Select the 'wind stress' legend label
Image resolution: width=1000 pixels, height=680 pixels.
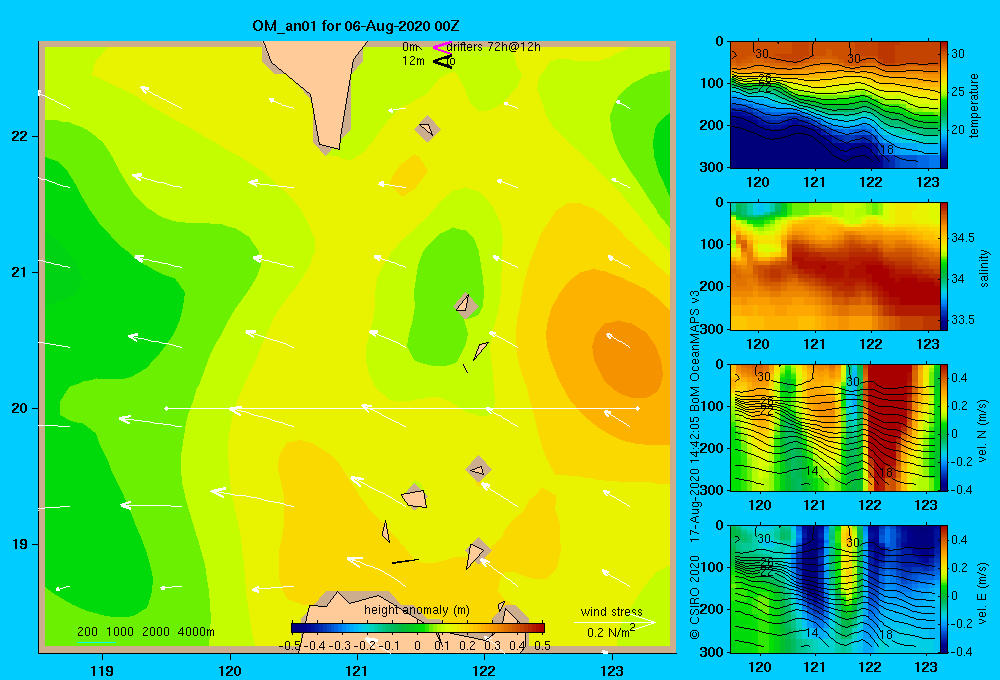pos(612,612)
